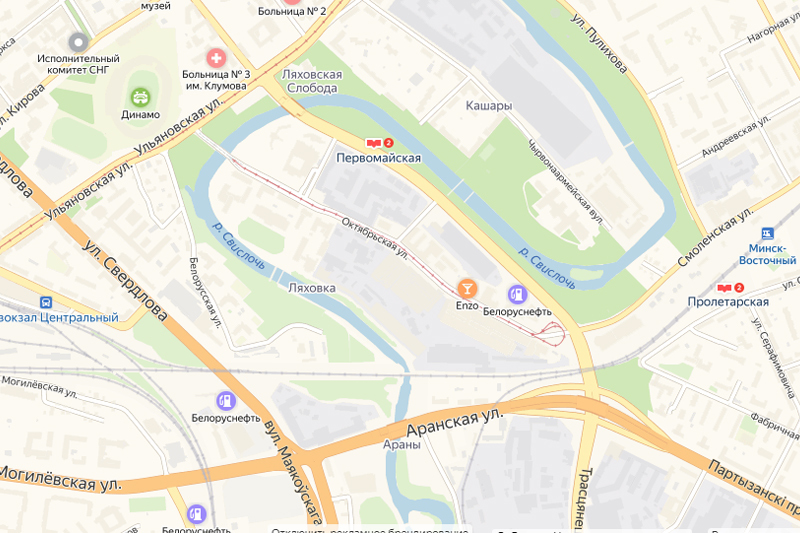Screen dimensions: 800x533
Task: Select the Ляховка district label
Action: point(312,288)
